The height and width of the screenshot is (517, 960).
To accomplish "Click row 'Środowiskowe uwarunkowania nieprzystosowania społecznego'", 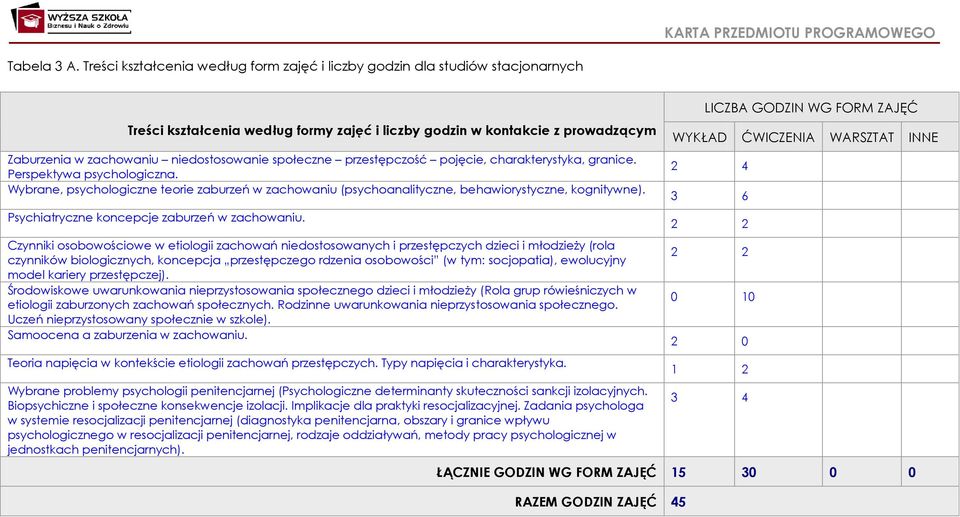I will pos(479,304).
